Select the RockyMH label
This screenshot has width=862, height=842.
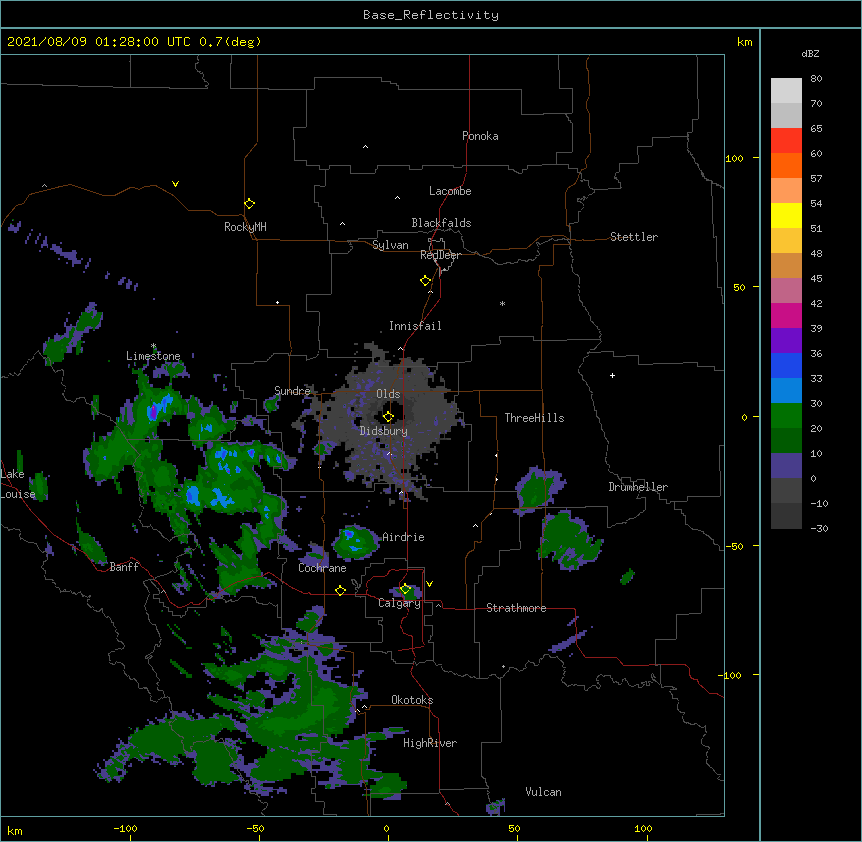click(x=245, y=227)
